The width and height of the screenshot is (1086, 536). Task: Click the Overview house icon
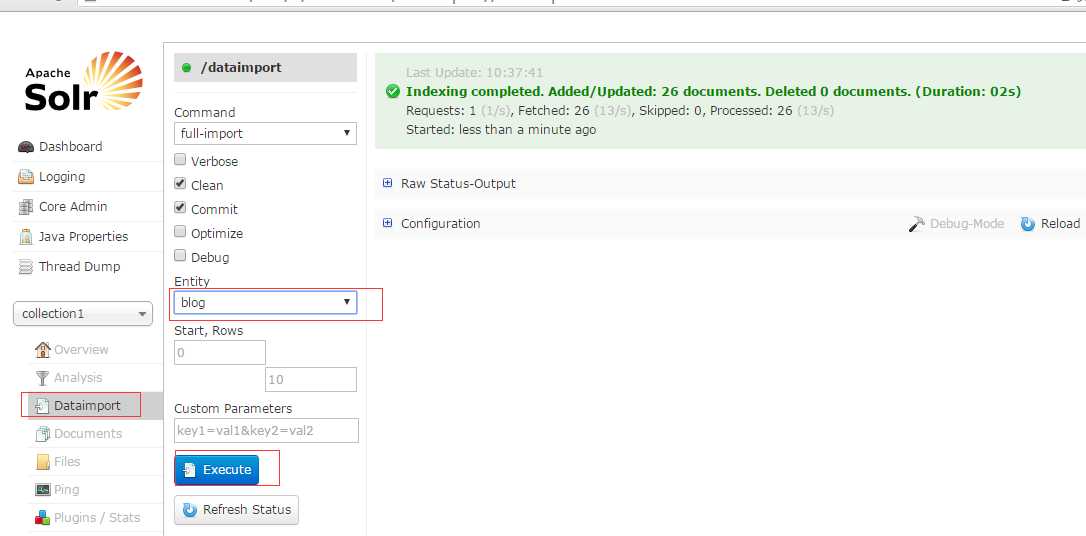pyautogui.click(x=43, y=350)
